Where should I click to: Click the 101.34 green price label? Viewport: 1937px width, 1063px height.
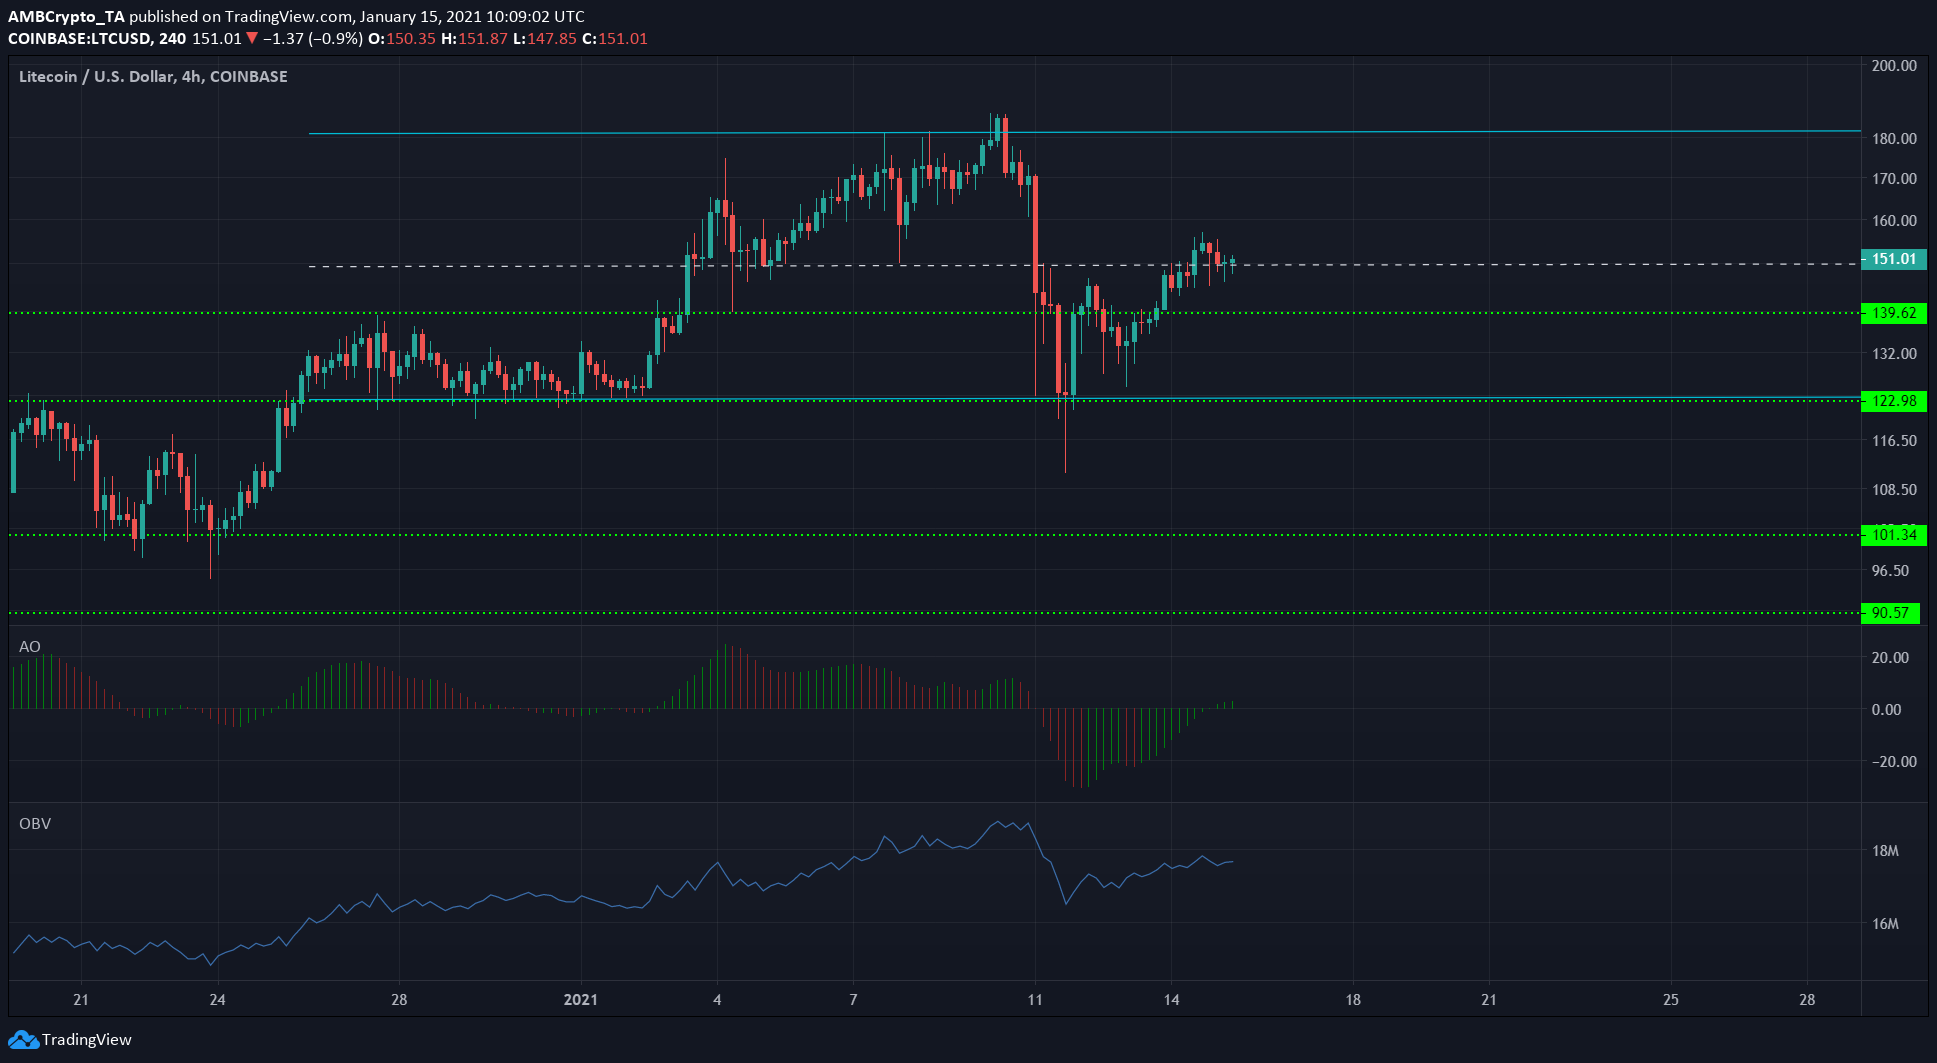(1893, 535)
